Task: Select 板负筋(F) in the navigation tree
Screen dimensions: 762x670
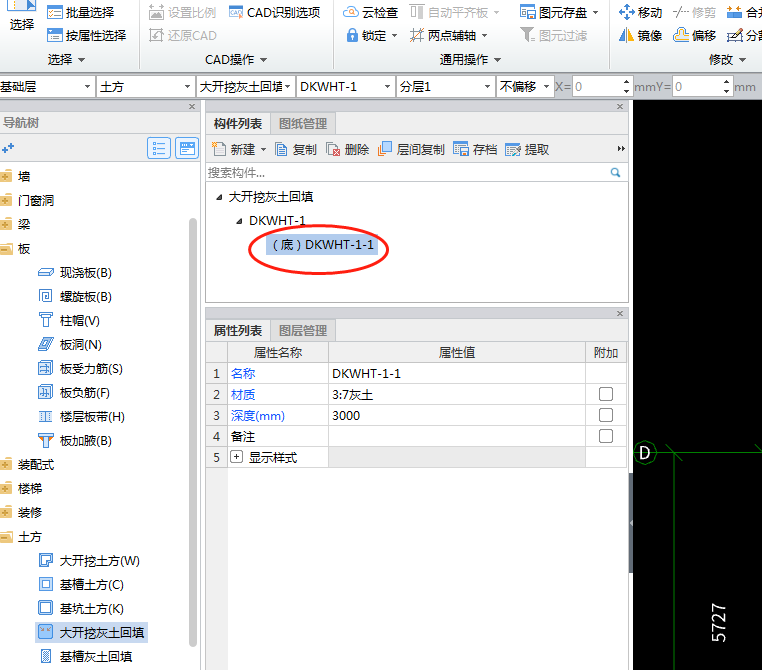Action: [74, 393]
